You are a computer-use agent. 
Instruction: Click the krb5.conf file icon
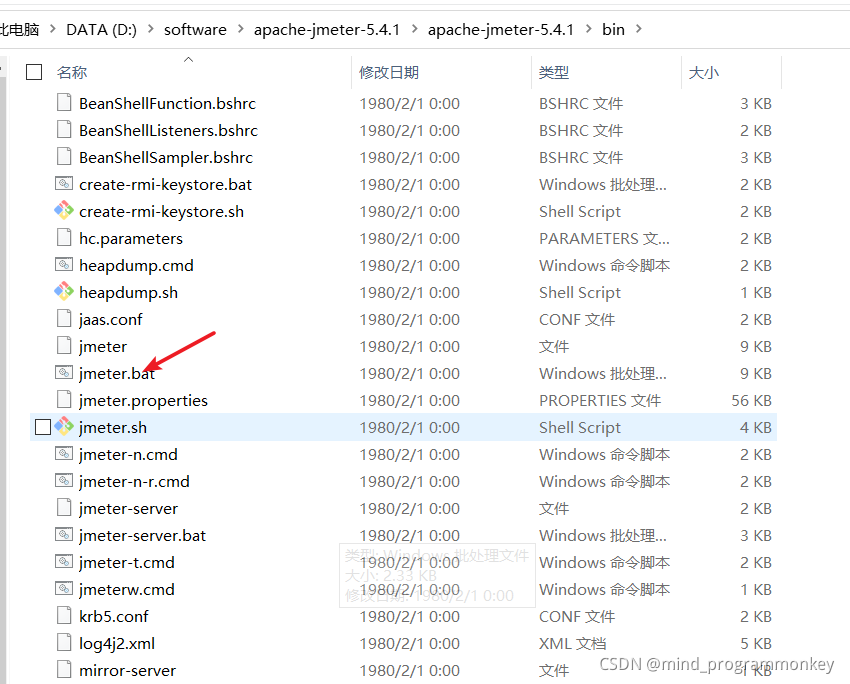(64, 616)
